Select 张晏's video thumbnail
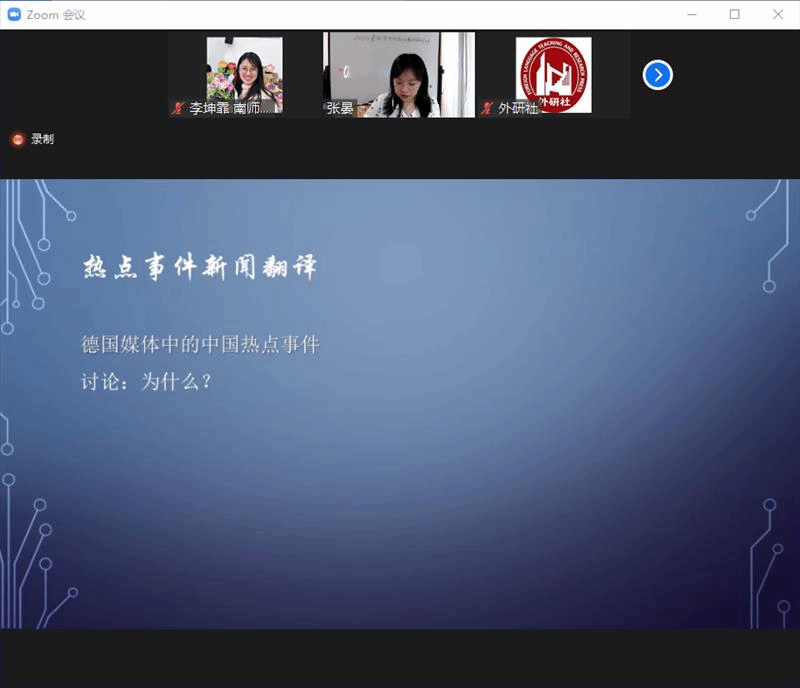 click(399, 70)
